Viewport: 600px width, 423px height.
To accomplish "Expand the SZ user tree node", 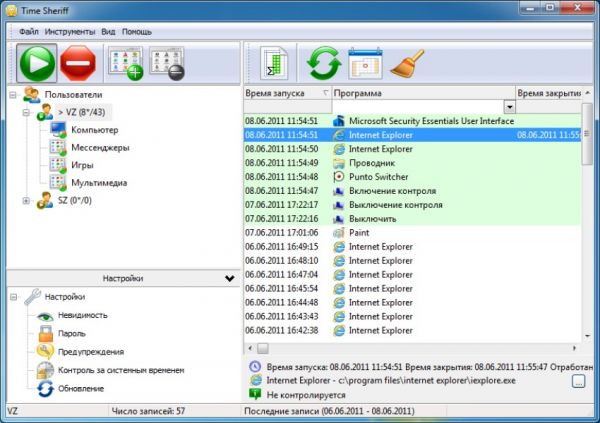I will [26, 201].
